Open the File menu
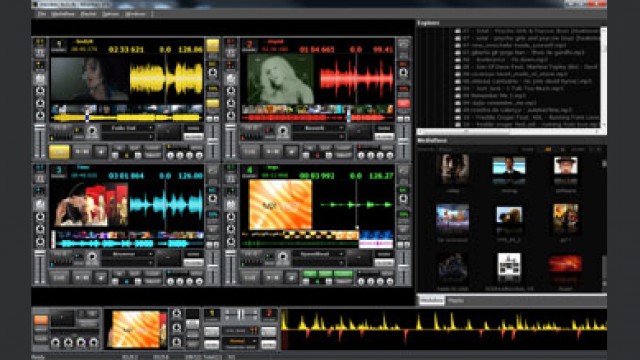The image size is (640, 360). point(42,14)
